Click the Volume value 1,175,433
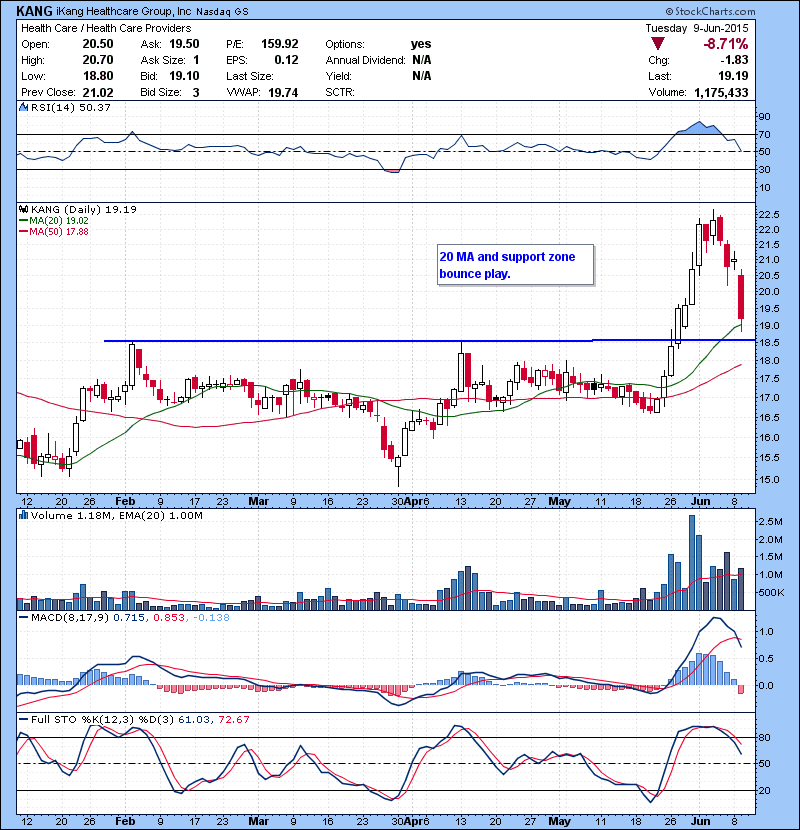 pos(721,92)
